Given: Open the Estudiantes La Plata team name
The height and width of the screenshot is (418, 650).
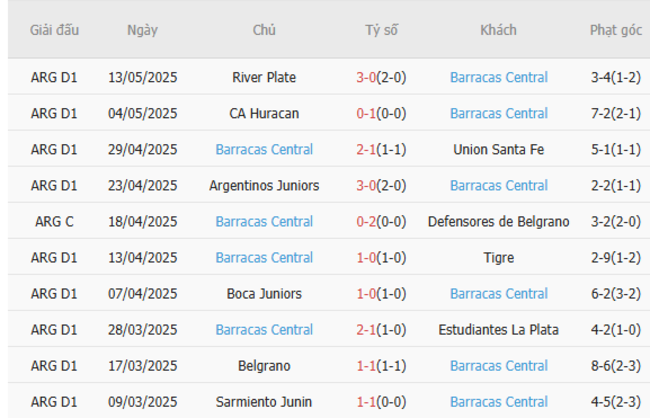Looking at the screenshot, I should [498, 329].
